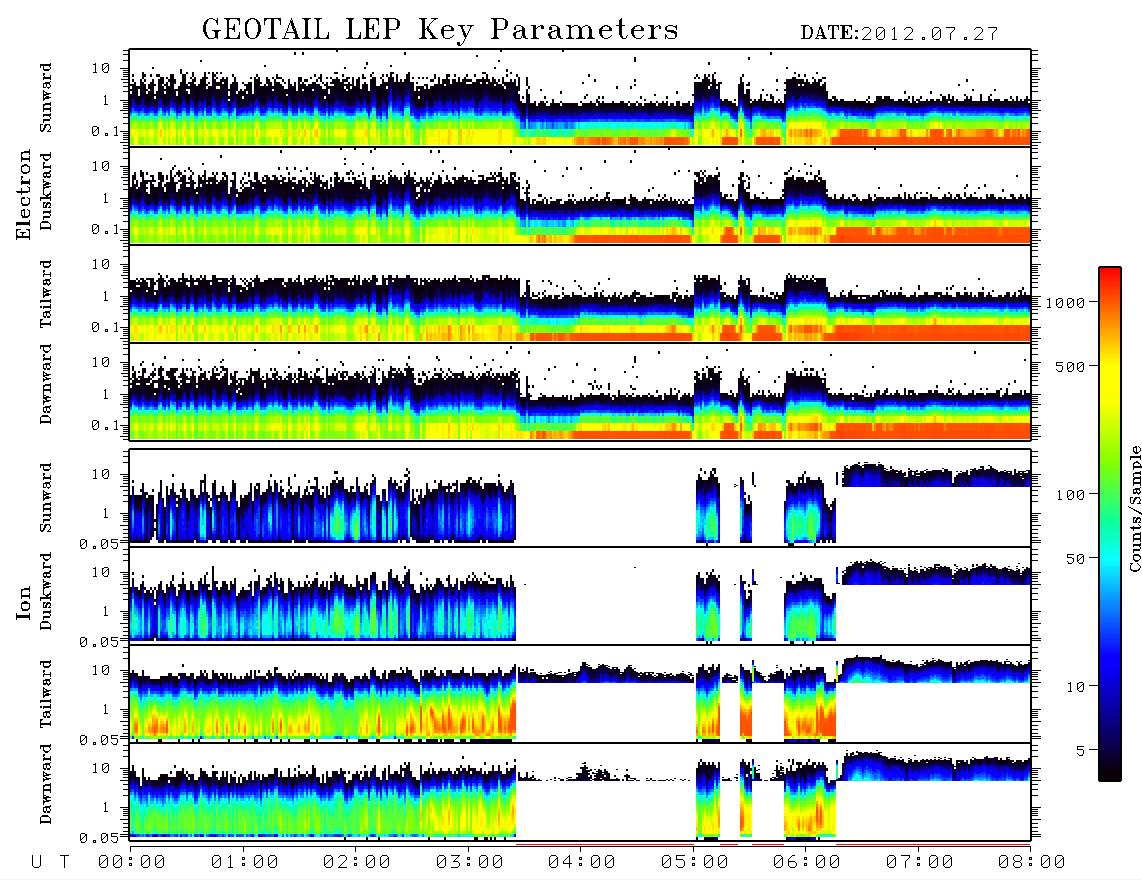Click the "50" colorbar tick label
1142x880 pixels.
[1076, 559]
